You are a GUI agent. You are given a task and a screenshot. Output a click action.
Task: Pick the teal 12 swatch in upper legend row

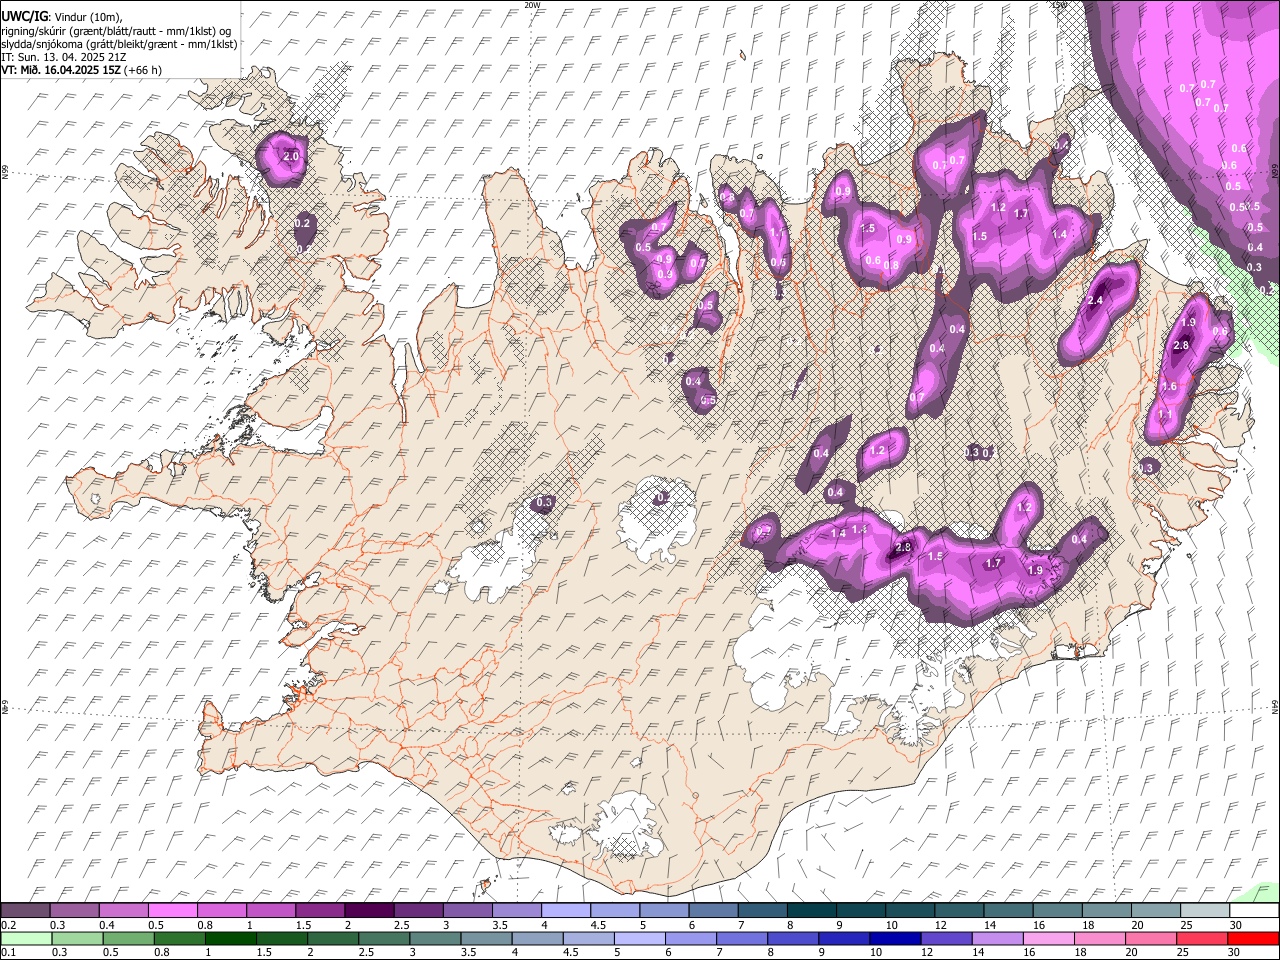(959, 911)
